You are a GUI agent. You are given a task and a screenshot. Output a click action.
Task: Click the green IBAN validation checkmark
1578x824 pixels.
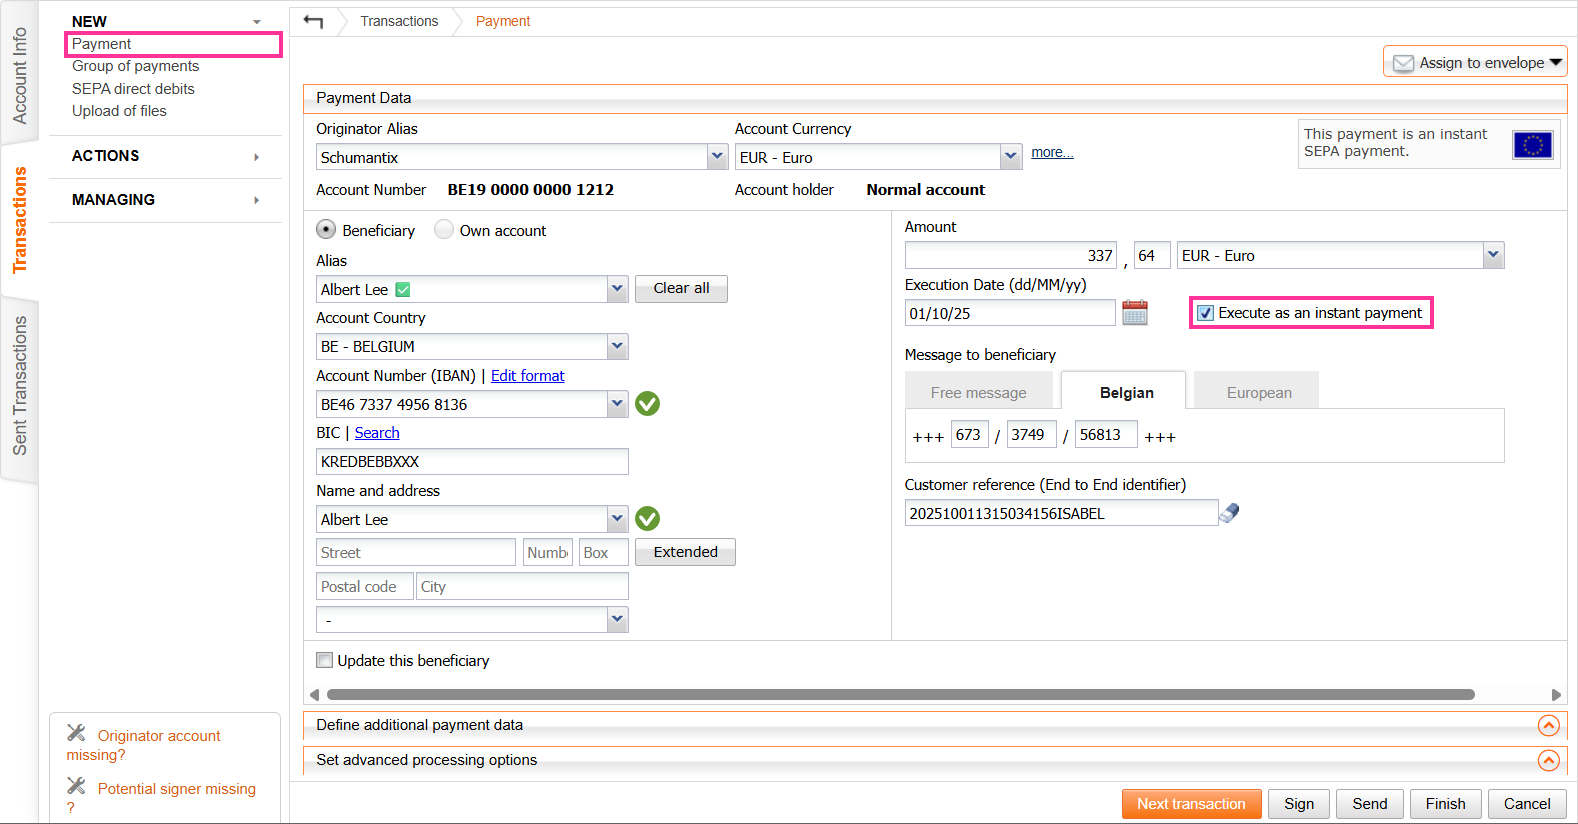(647, 404)
